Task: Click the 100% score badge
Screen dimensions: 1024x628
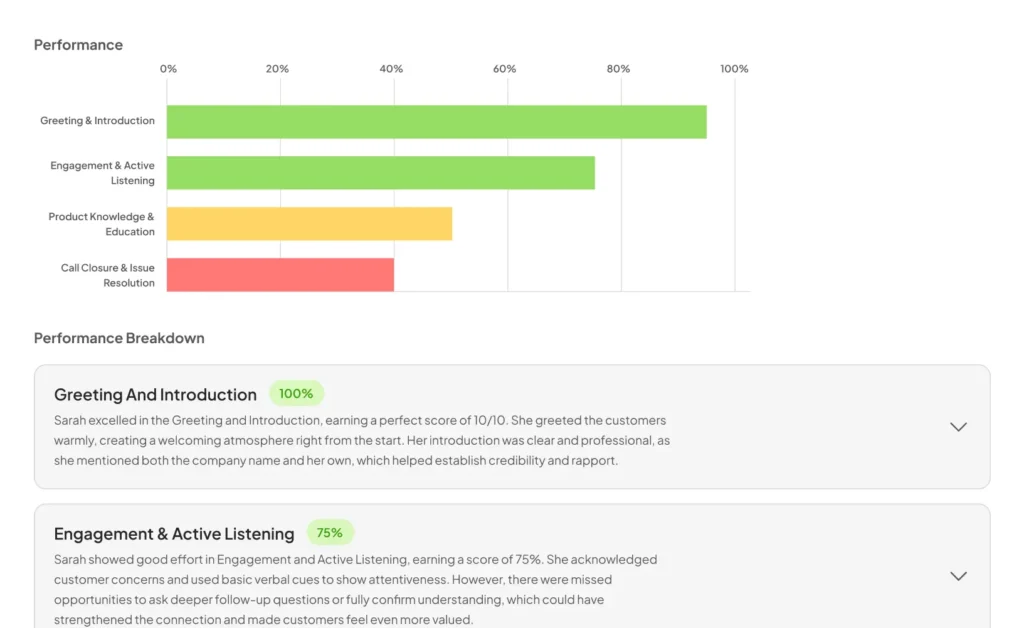Action: coord(296,394)
